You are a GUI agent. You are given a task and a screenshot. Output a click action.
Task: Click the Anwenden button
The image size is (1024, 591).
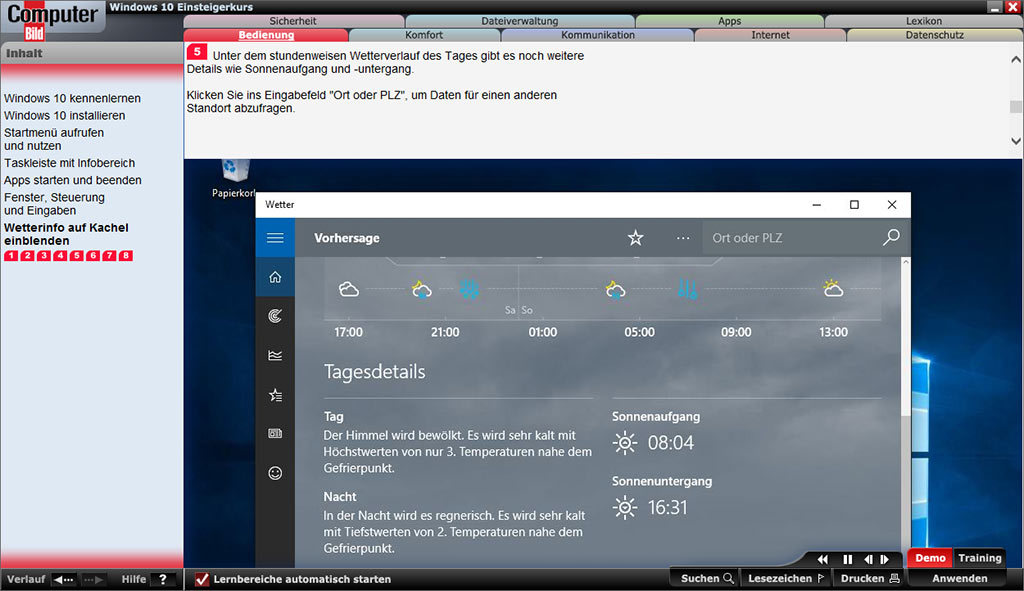click(x=959, y=579)
